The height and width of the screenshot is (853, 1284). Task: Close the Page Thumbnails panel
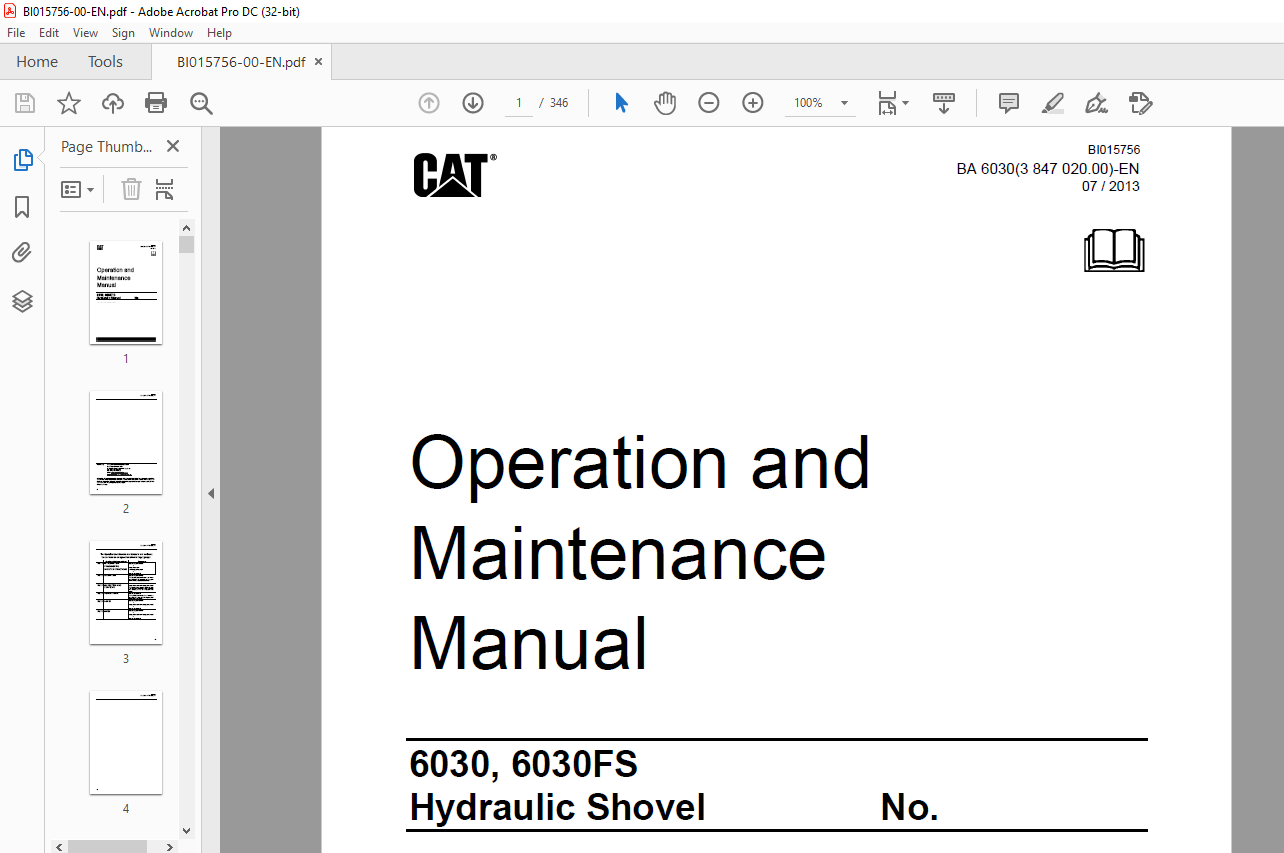[173, 146]
